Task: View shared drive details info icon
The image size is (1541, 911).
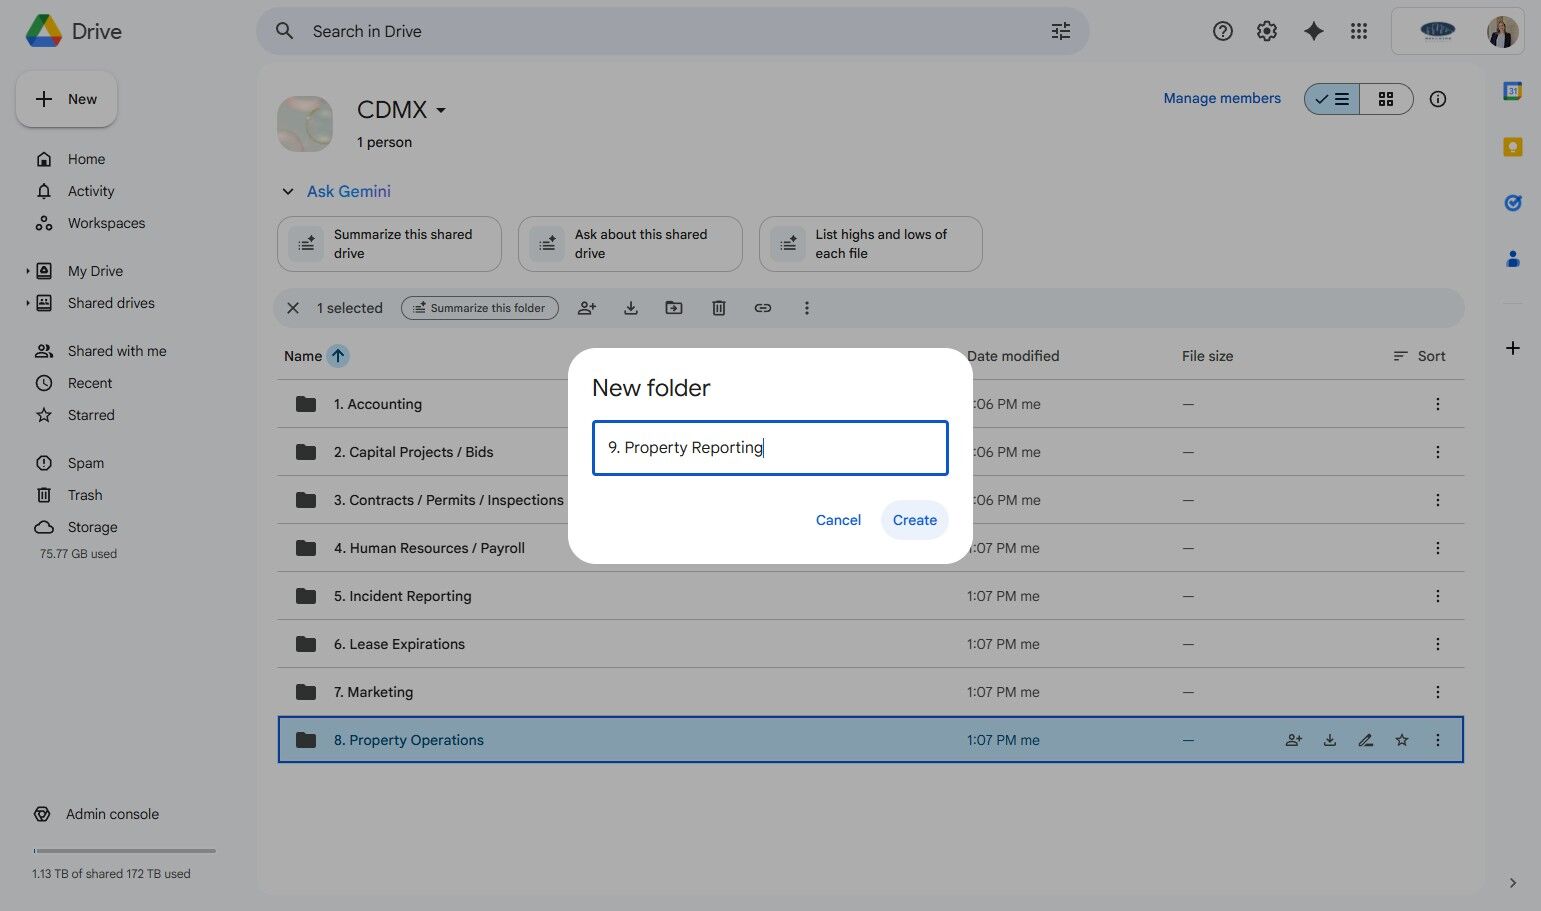Action: coord(1438,99)
